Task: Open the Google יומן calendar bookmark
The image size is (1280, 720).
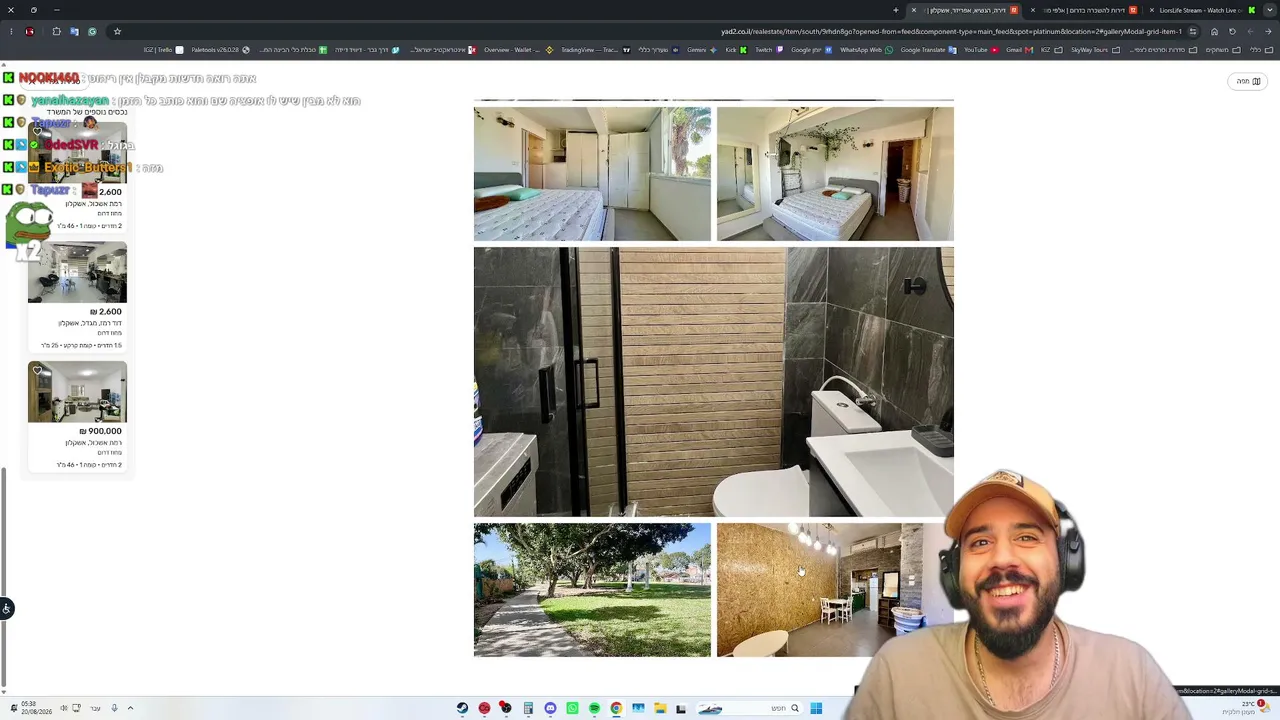Action: point(809,50)
